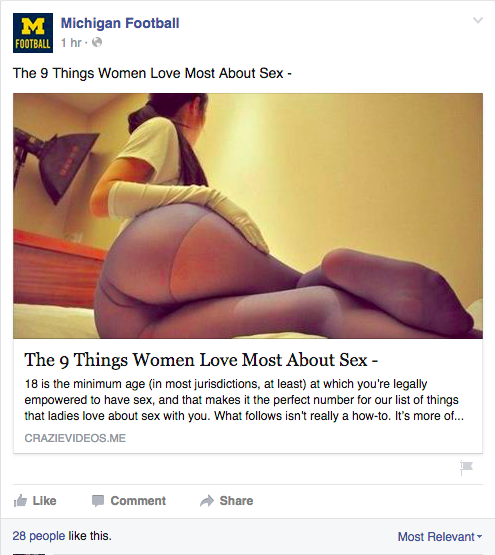Click the report flag icon

tap(466, 468)
